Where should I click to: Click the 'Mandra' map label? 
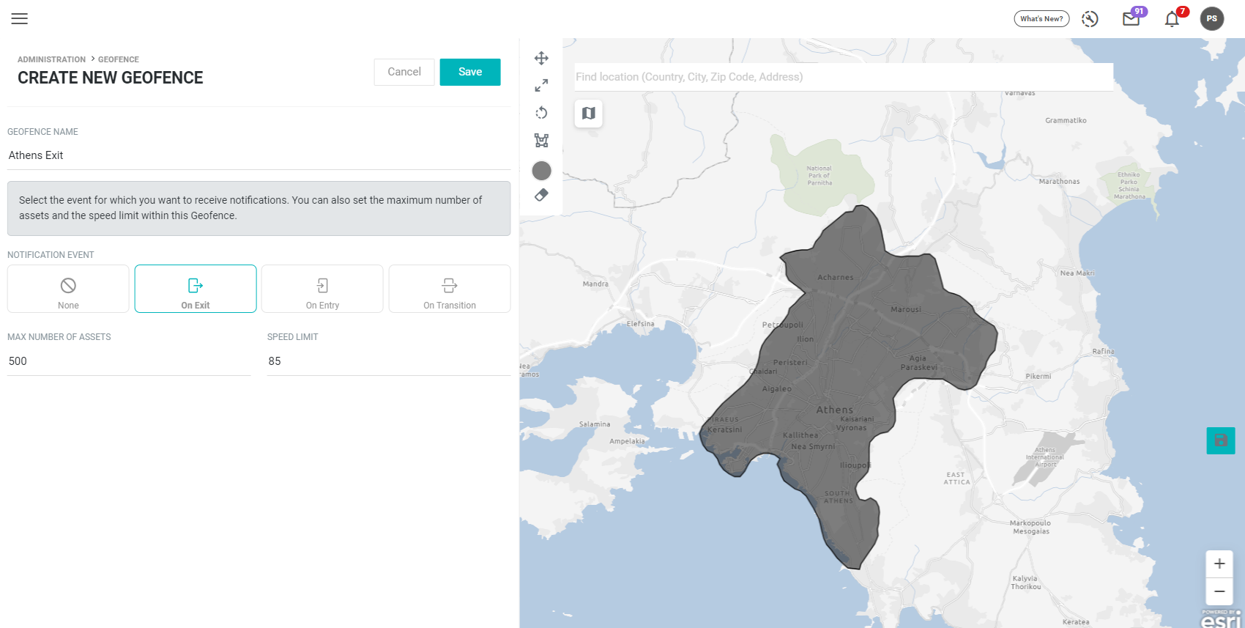click(595, 284)
